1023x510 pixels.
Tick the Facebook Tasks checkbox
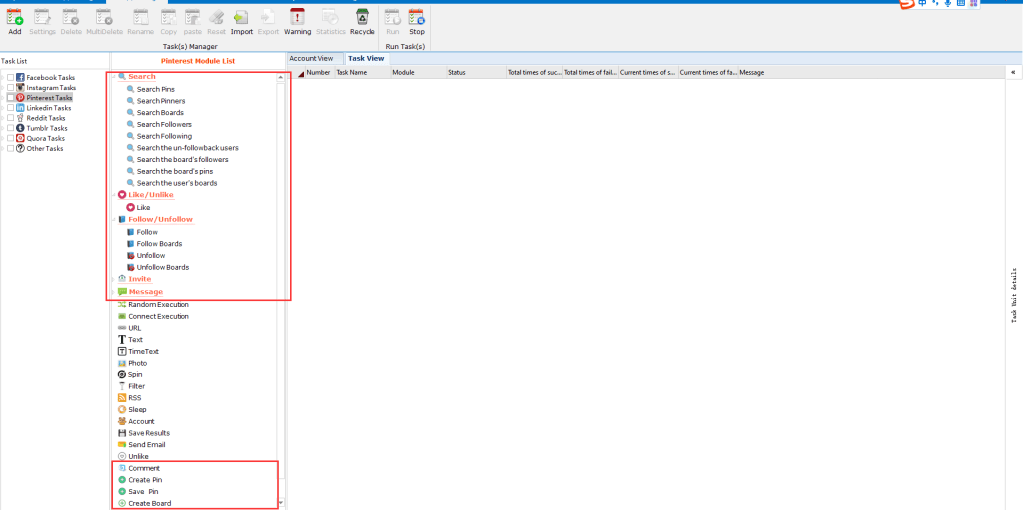click(10, 77)
